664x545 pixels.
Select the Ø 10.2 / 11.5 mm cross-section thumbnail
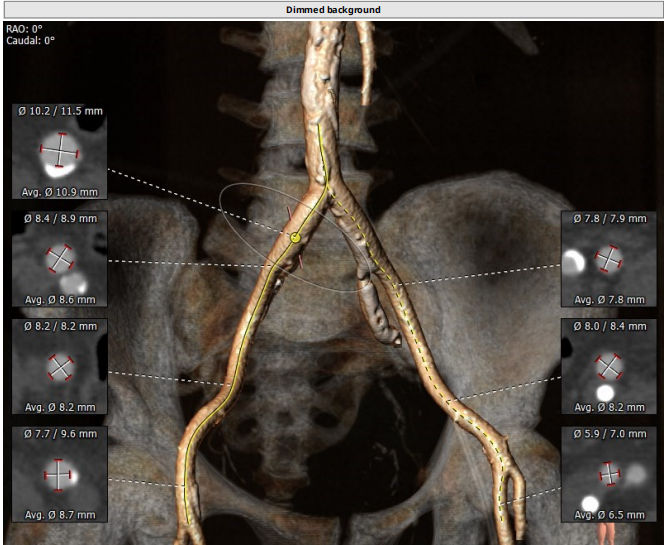(59, 150)
